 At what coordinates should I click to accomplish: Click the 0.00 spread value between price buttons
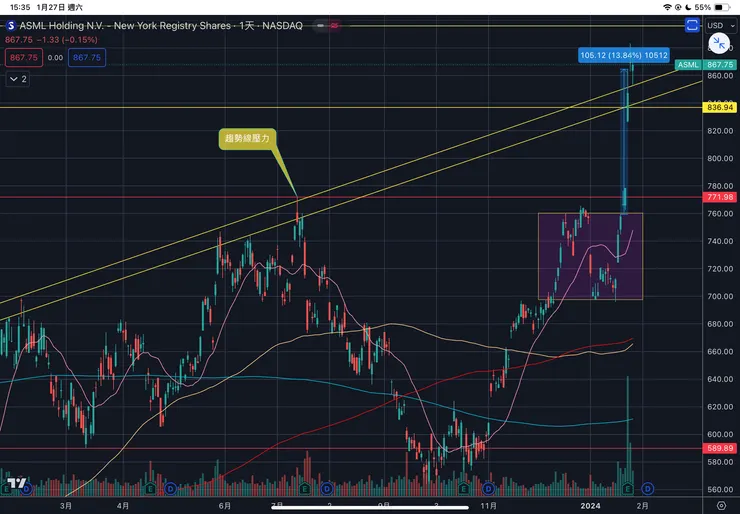55,58
